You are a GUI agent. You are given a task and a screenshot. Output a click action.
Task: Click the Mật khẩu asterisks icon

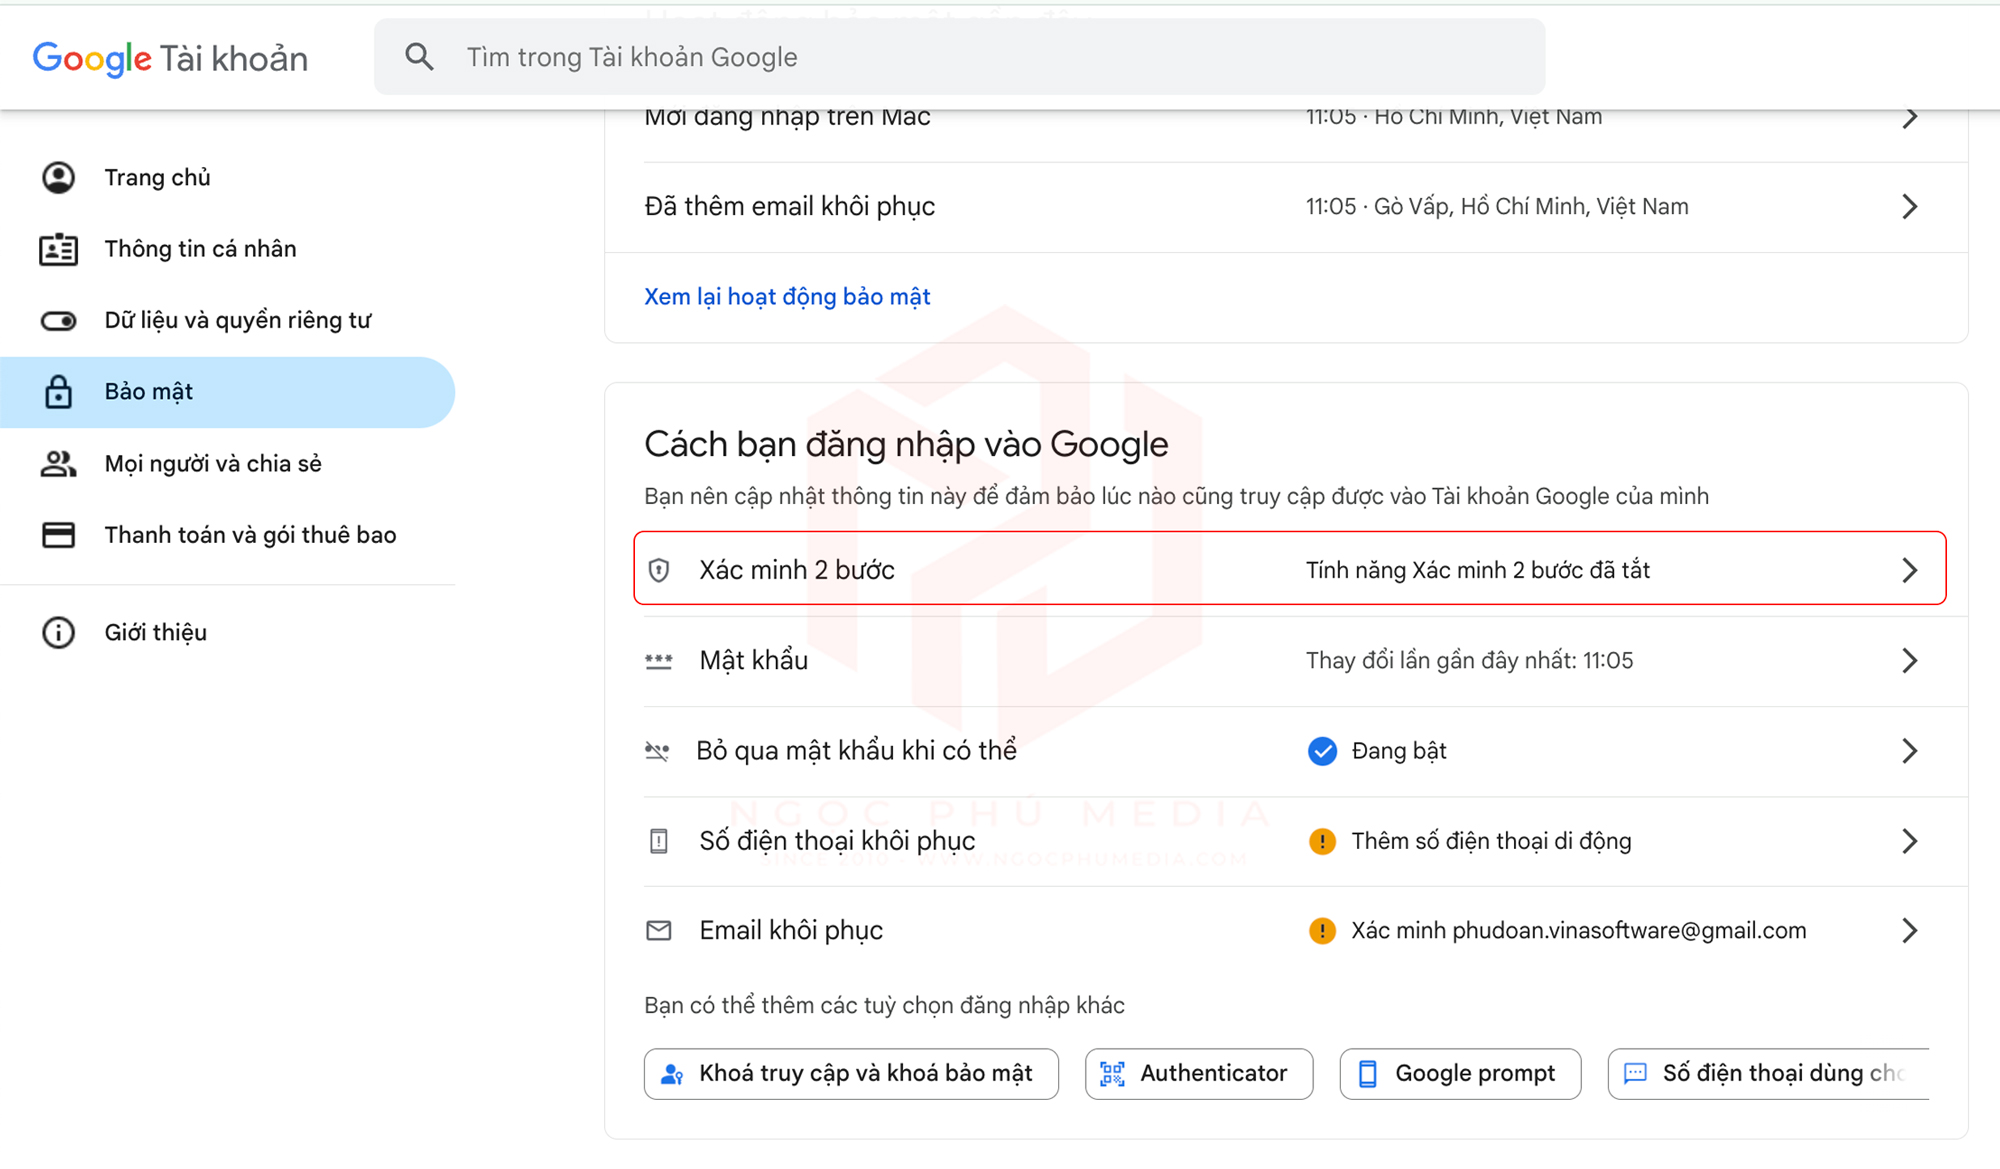tap(659, 660)
